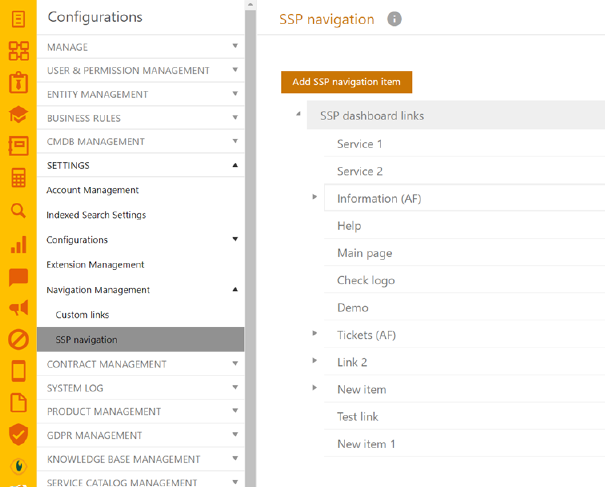The width and height of the screenshot is (605, 487).
Task: Click the info icon beside SSP navigation
Action: [395, 19]
